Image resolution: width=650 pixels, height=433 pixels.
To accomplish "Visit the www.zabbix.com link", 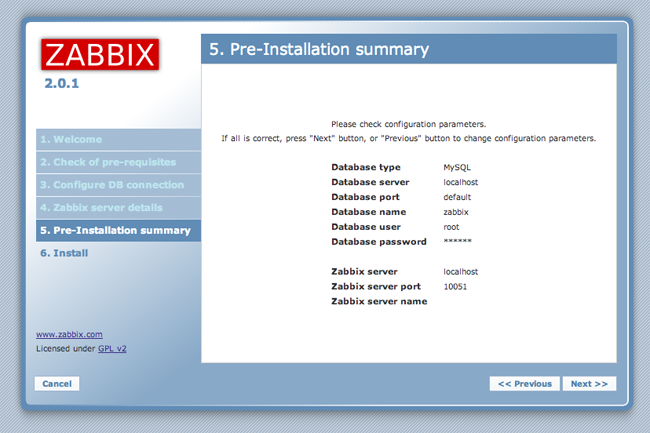I will tap(69, 334).
